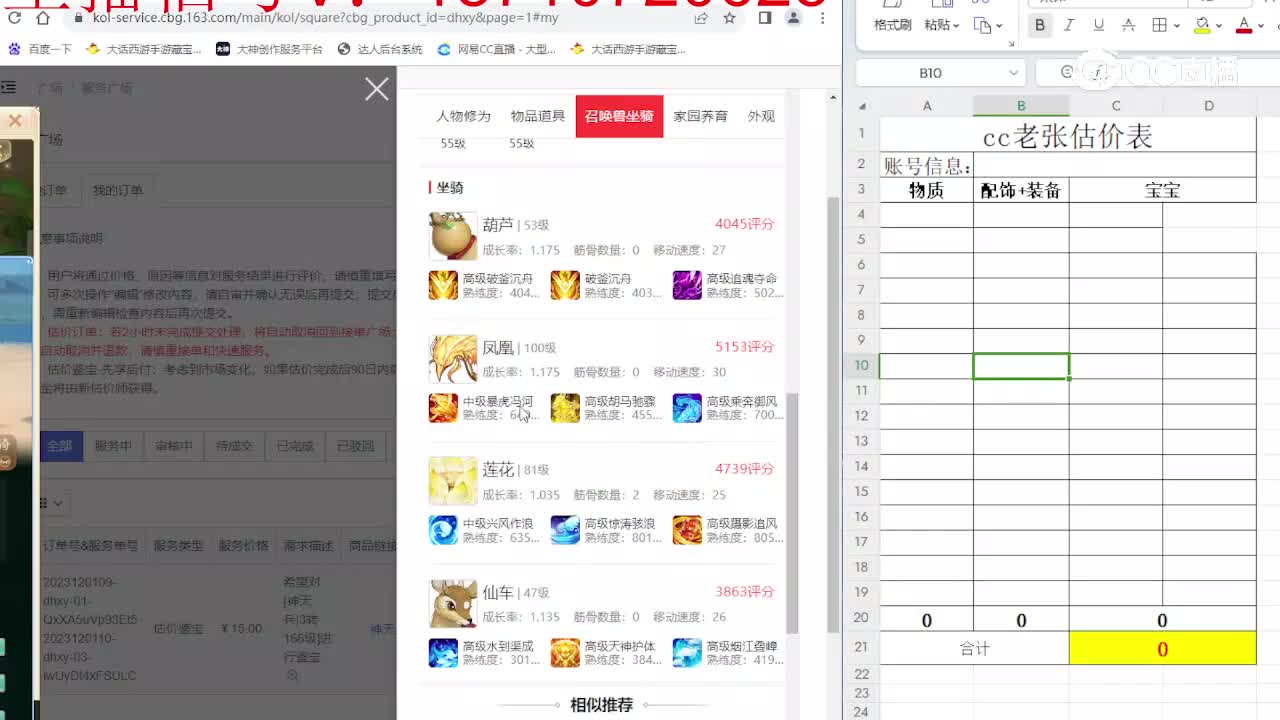The height and width of the screenshot is (720, 1280).
Task: Click the copy icon in spreadsheet toolbar
Action: (982, 25)
